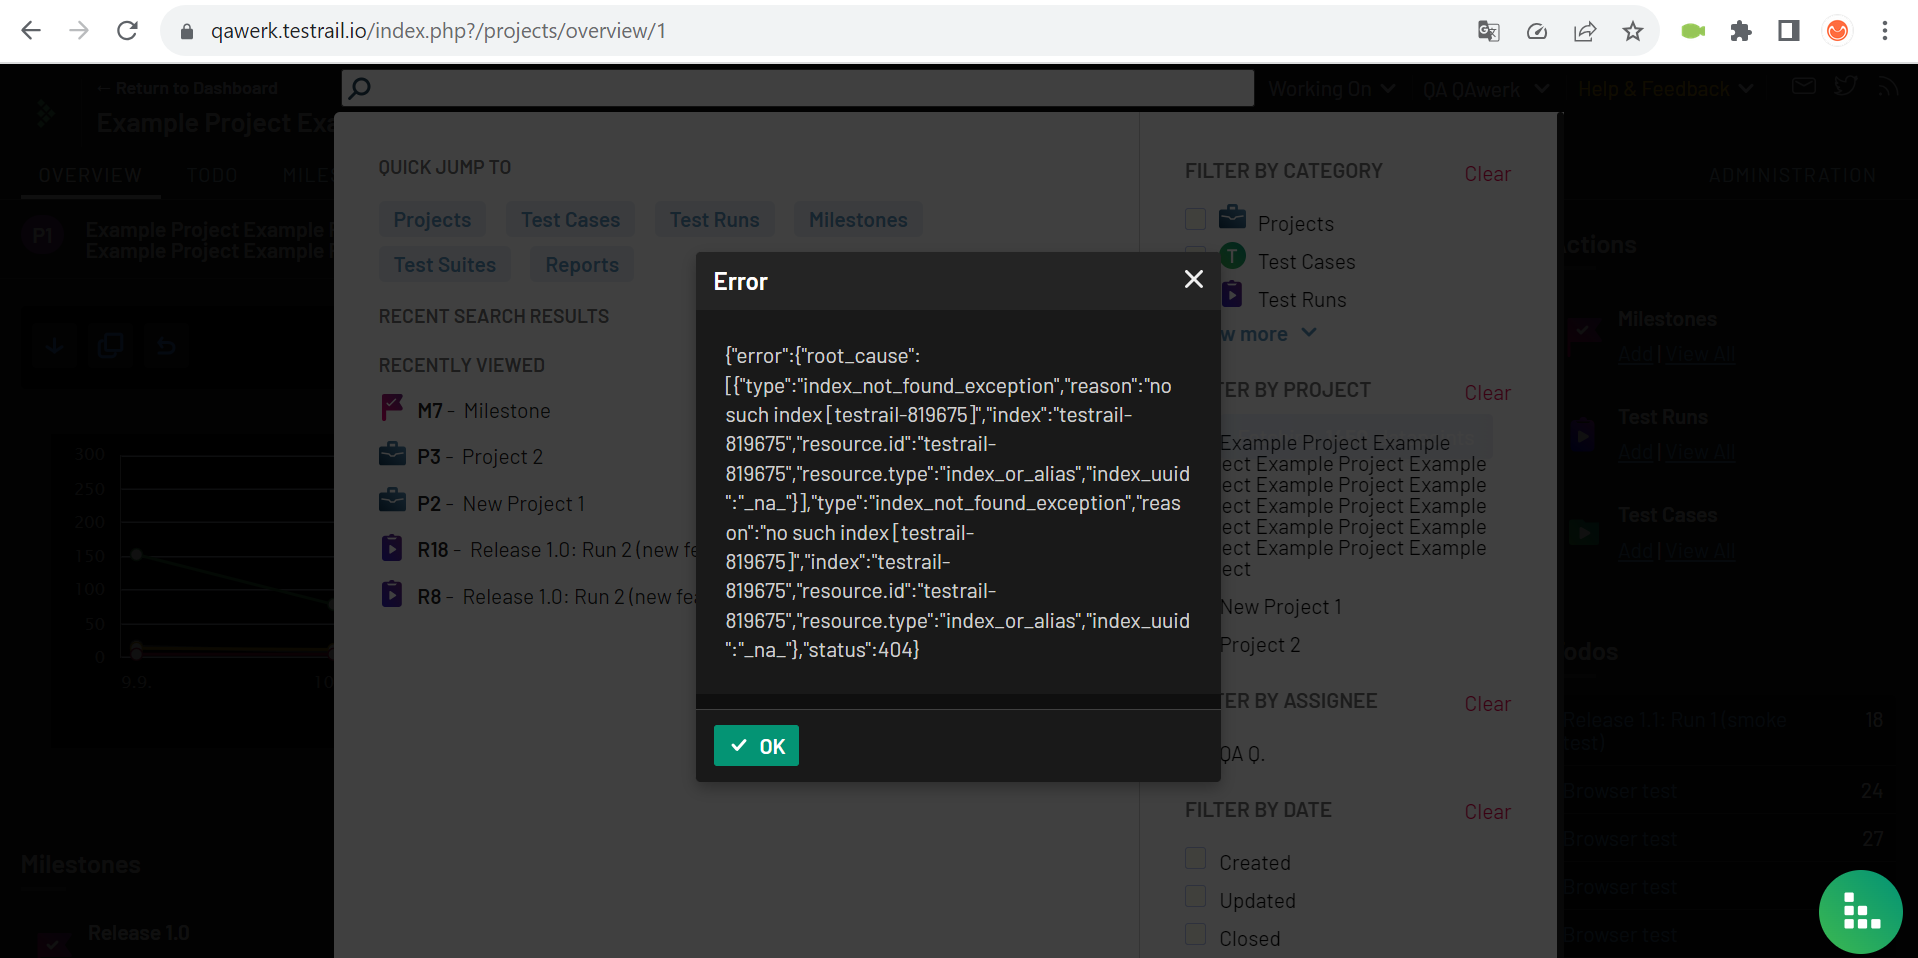Check the Projects category checkbox
The image size is (1918, 958).
tap(1195, 219)
